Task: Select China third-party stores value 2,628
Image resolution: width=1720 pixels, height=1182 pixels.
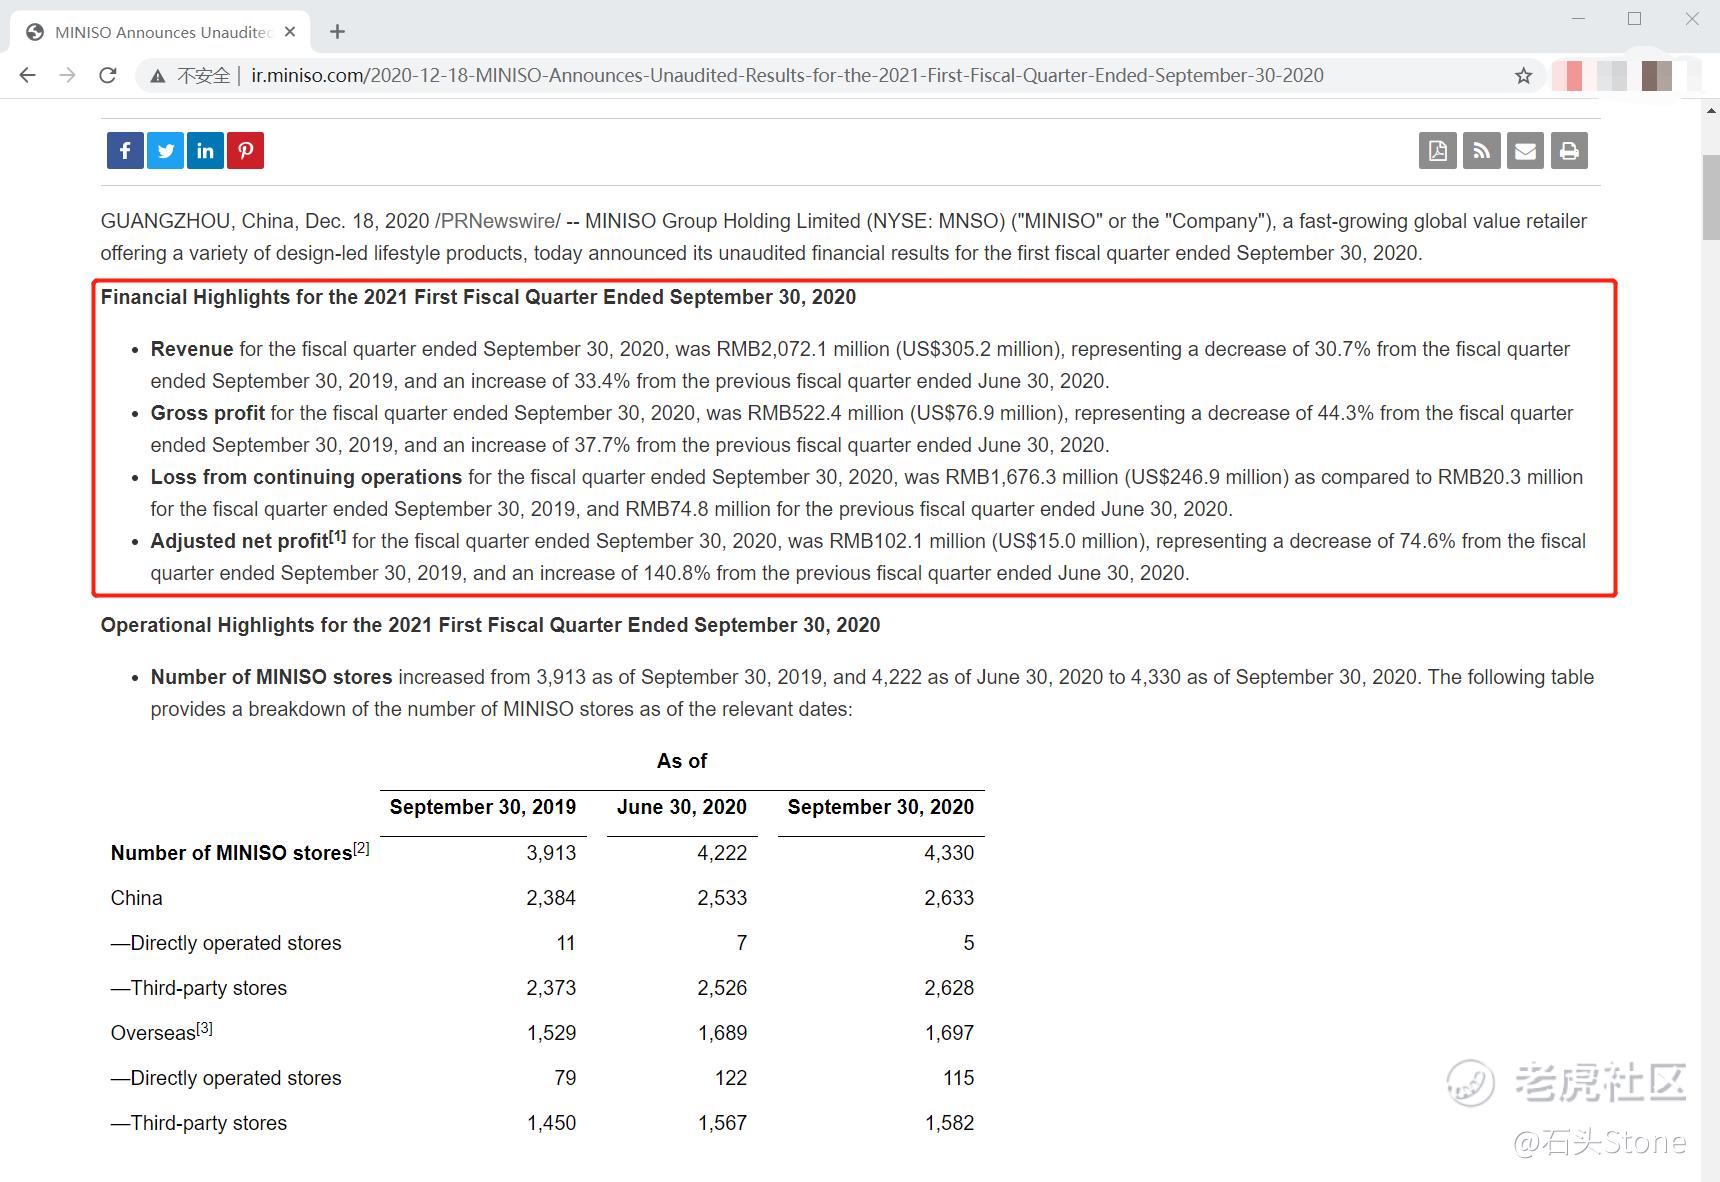Action: (x=949, y=988)
